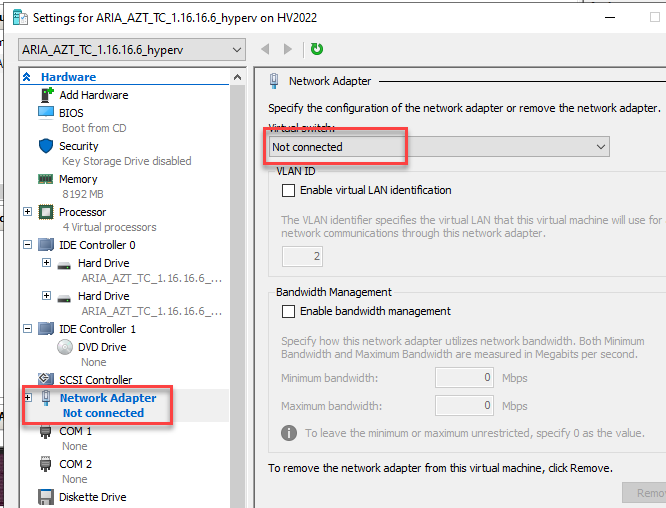This screenshot has width=666, height=508.
Task: Open the virtual machine selector dropdown
Action: [x=132, y=50]
